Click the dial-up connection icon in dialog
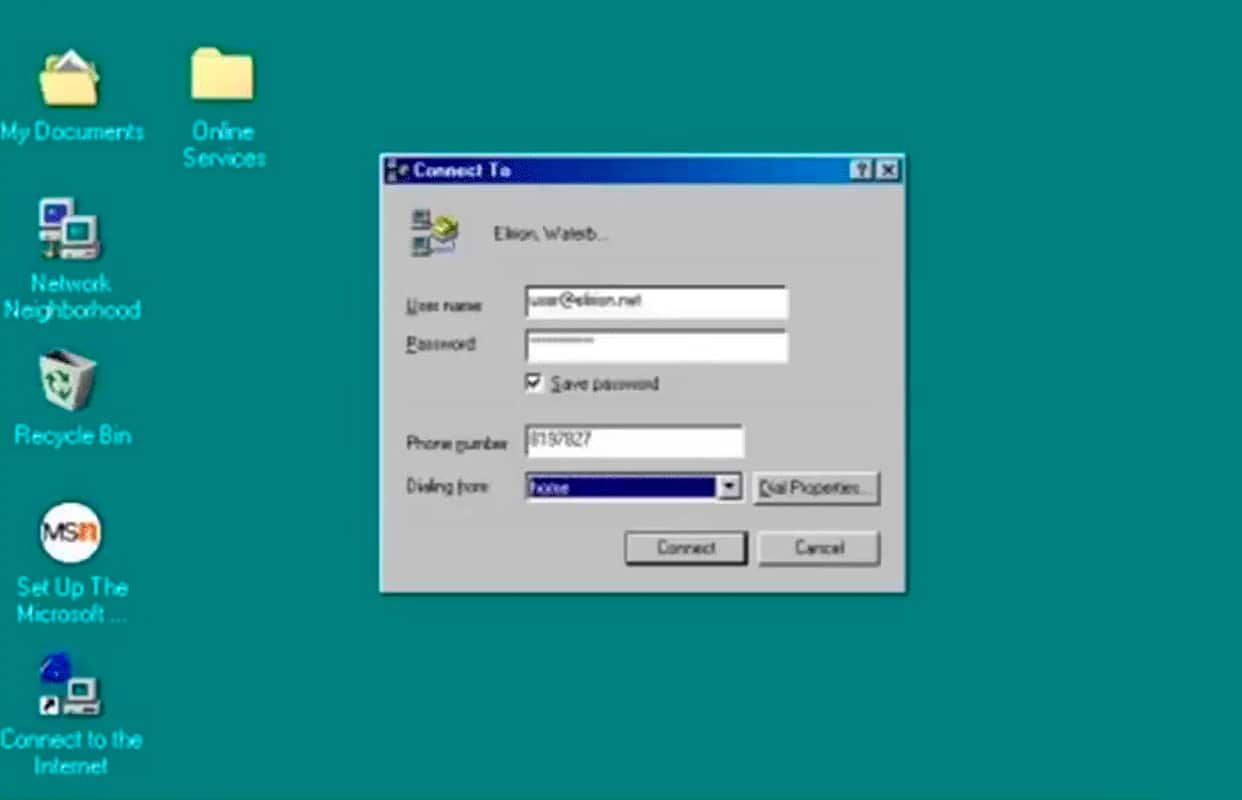Screen dimensions: 1242x800 click(x=434, y=233)
